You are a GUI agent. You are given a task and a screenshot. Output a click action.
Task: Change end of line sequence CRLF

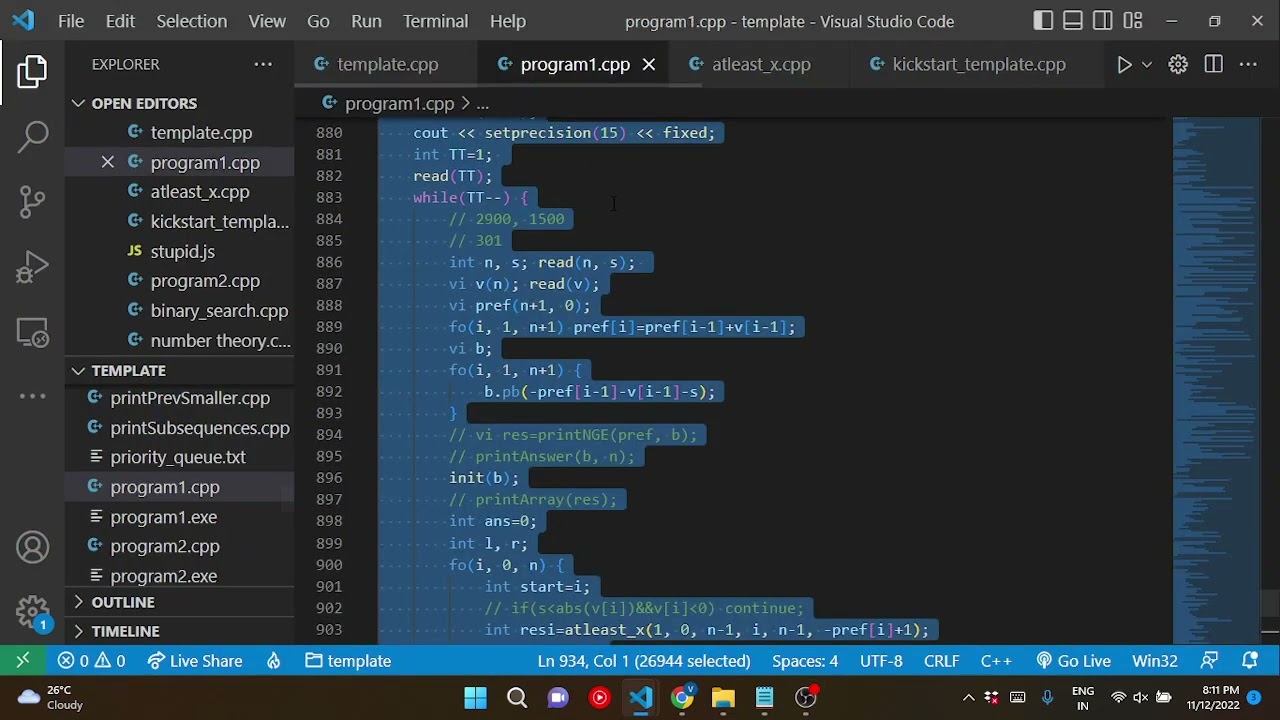coord(941,661)
